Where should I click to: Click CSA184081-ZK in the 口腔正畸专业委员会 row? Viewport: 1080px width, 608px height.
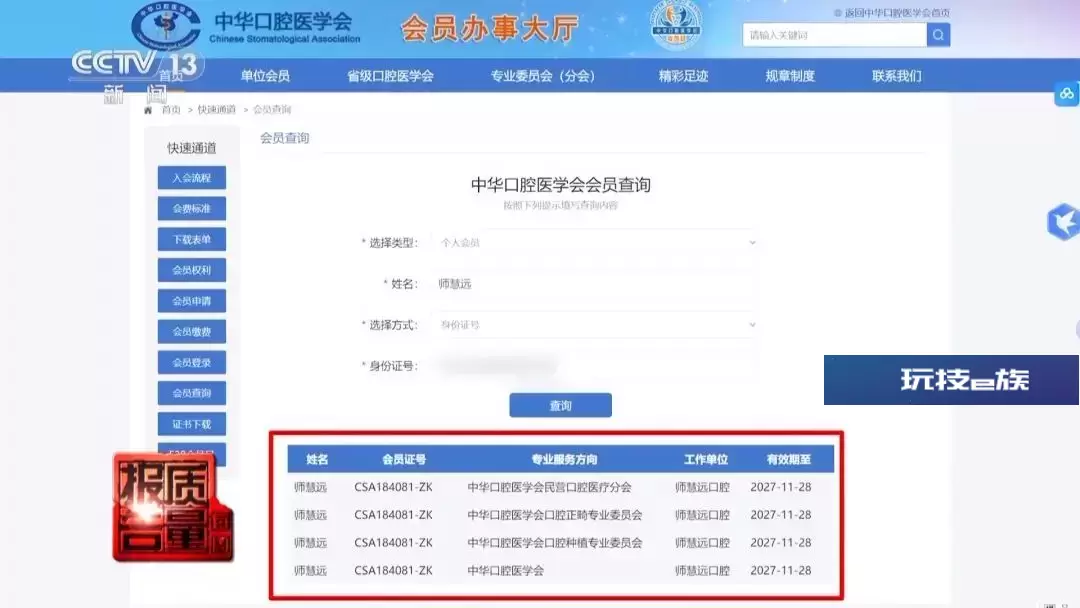pos(393,515)
